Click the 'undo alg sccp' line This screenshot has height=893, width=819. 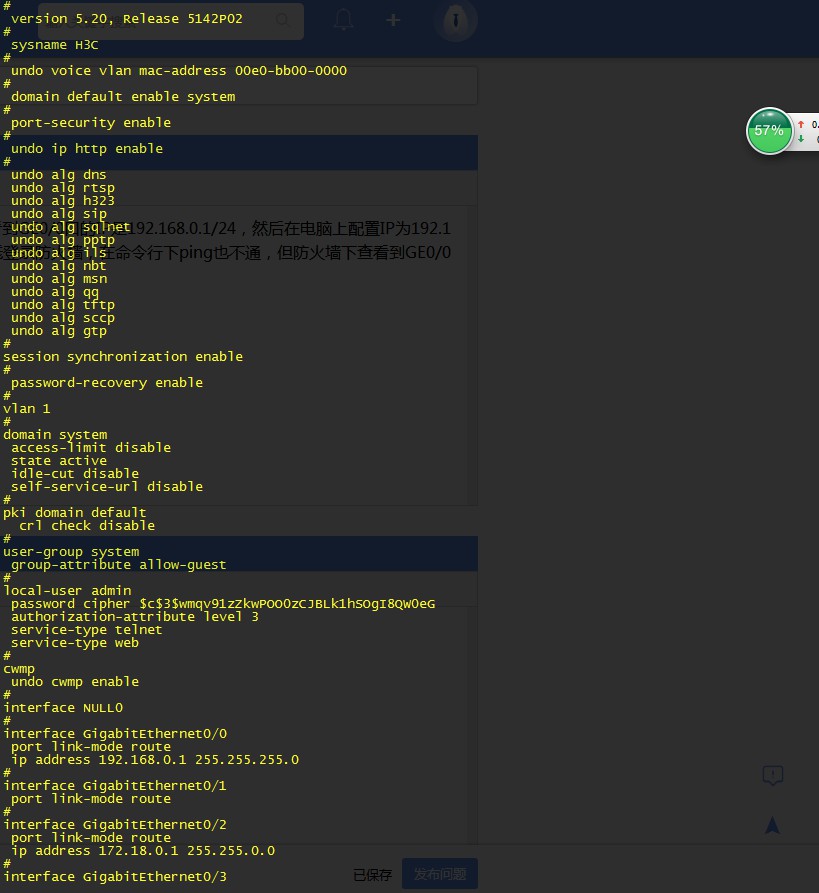63,318
